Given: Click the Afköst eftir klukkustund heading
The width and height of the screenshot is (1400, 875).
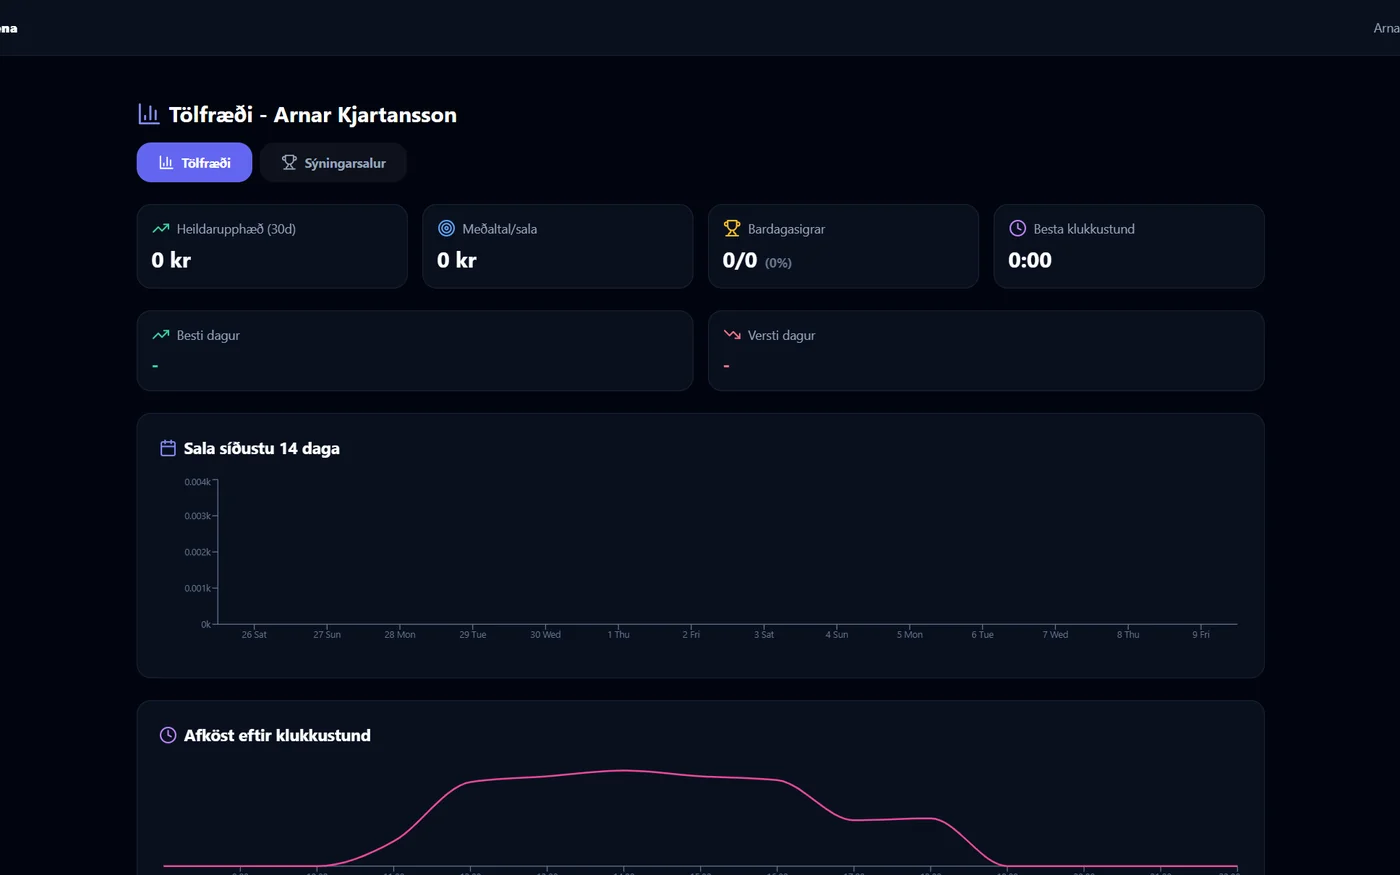Looking at the screenshot, I should [x=277, y=735].
